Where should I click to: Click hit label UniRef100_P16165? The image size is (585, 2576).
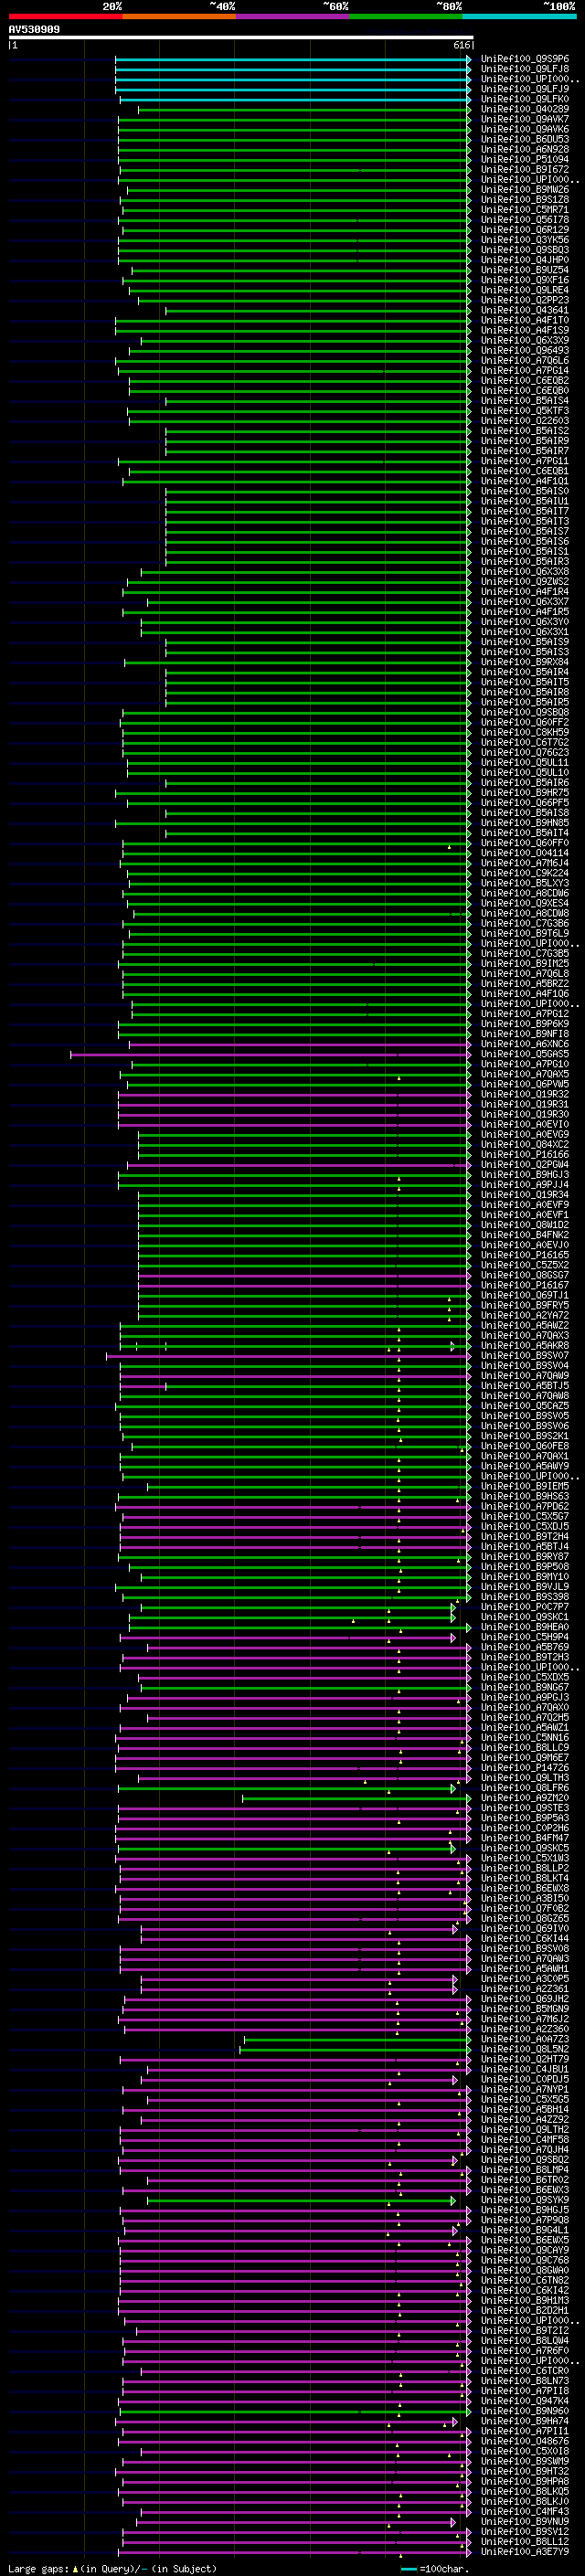point(525,1255)
